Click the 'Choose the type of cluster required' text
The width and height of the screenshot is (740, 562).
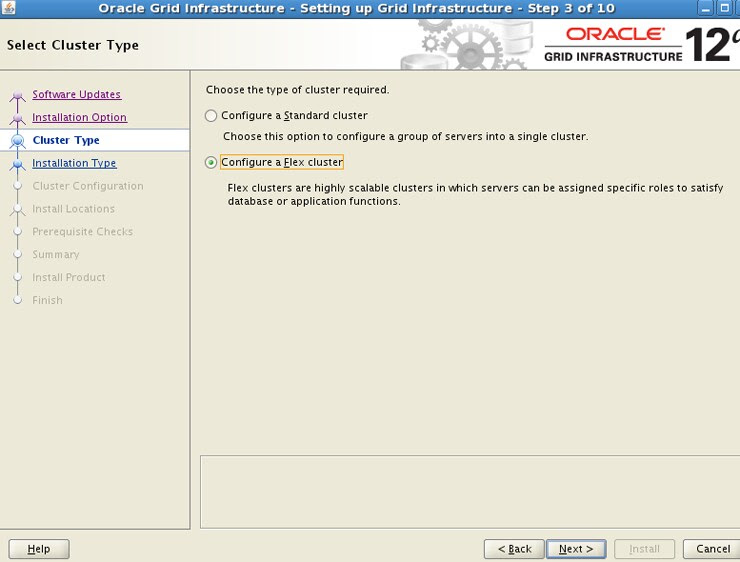pos(297,90)
